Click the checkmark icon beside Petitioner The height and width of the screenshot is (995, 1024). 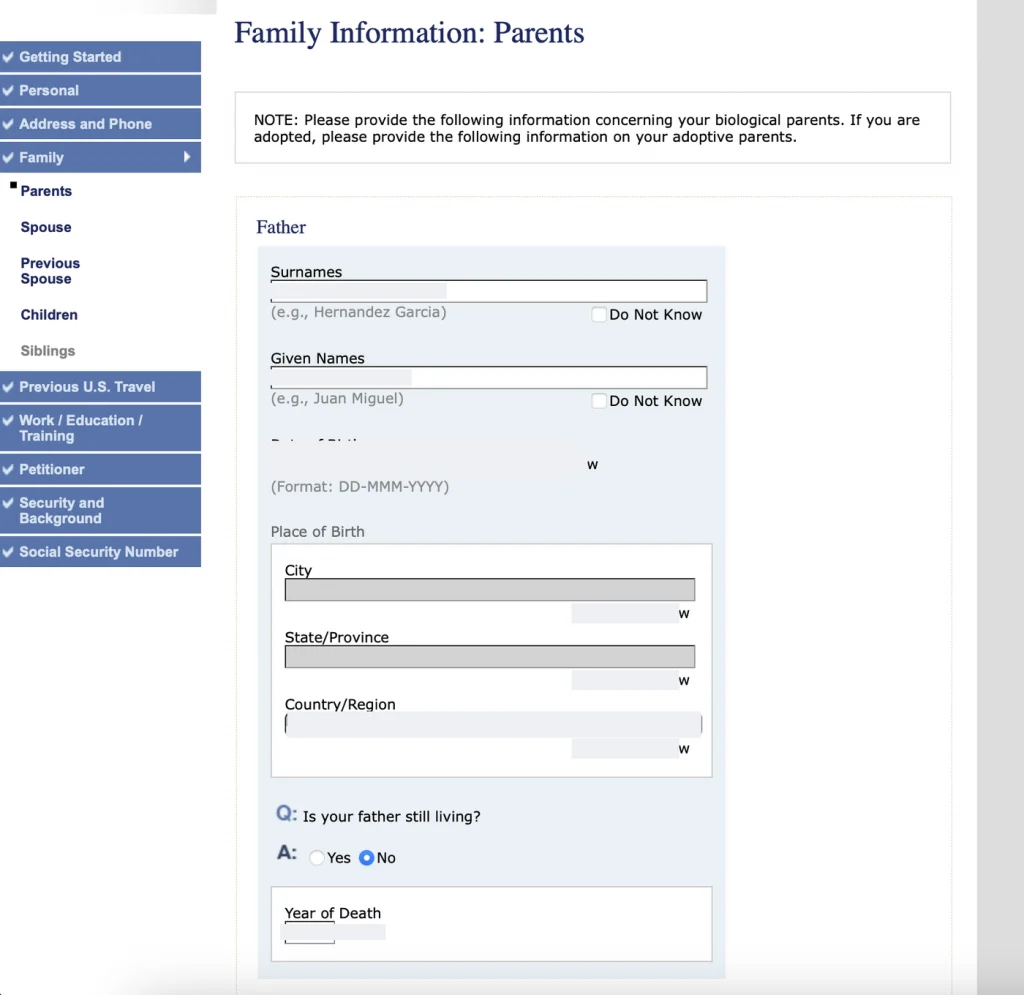tap(8, 469)
